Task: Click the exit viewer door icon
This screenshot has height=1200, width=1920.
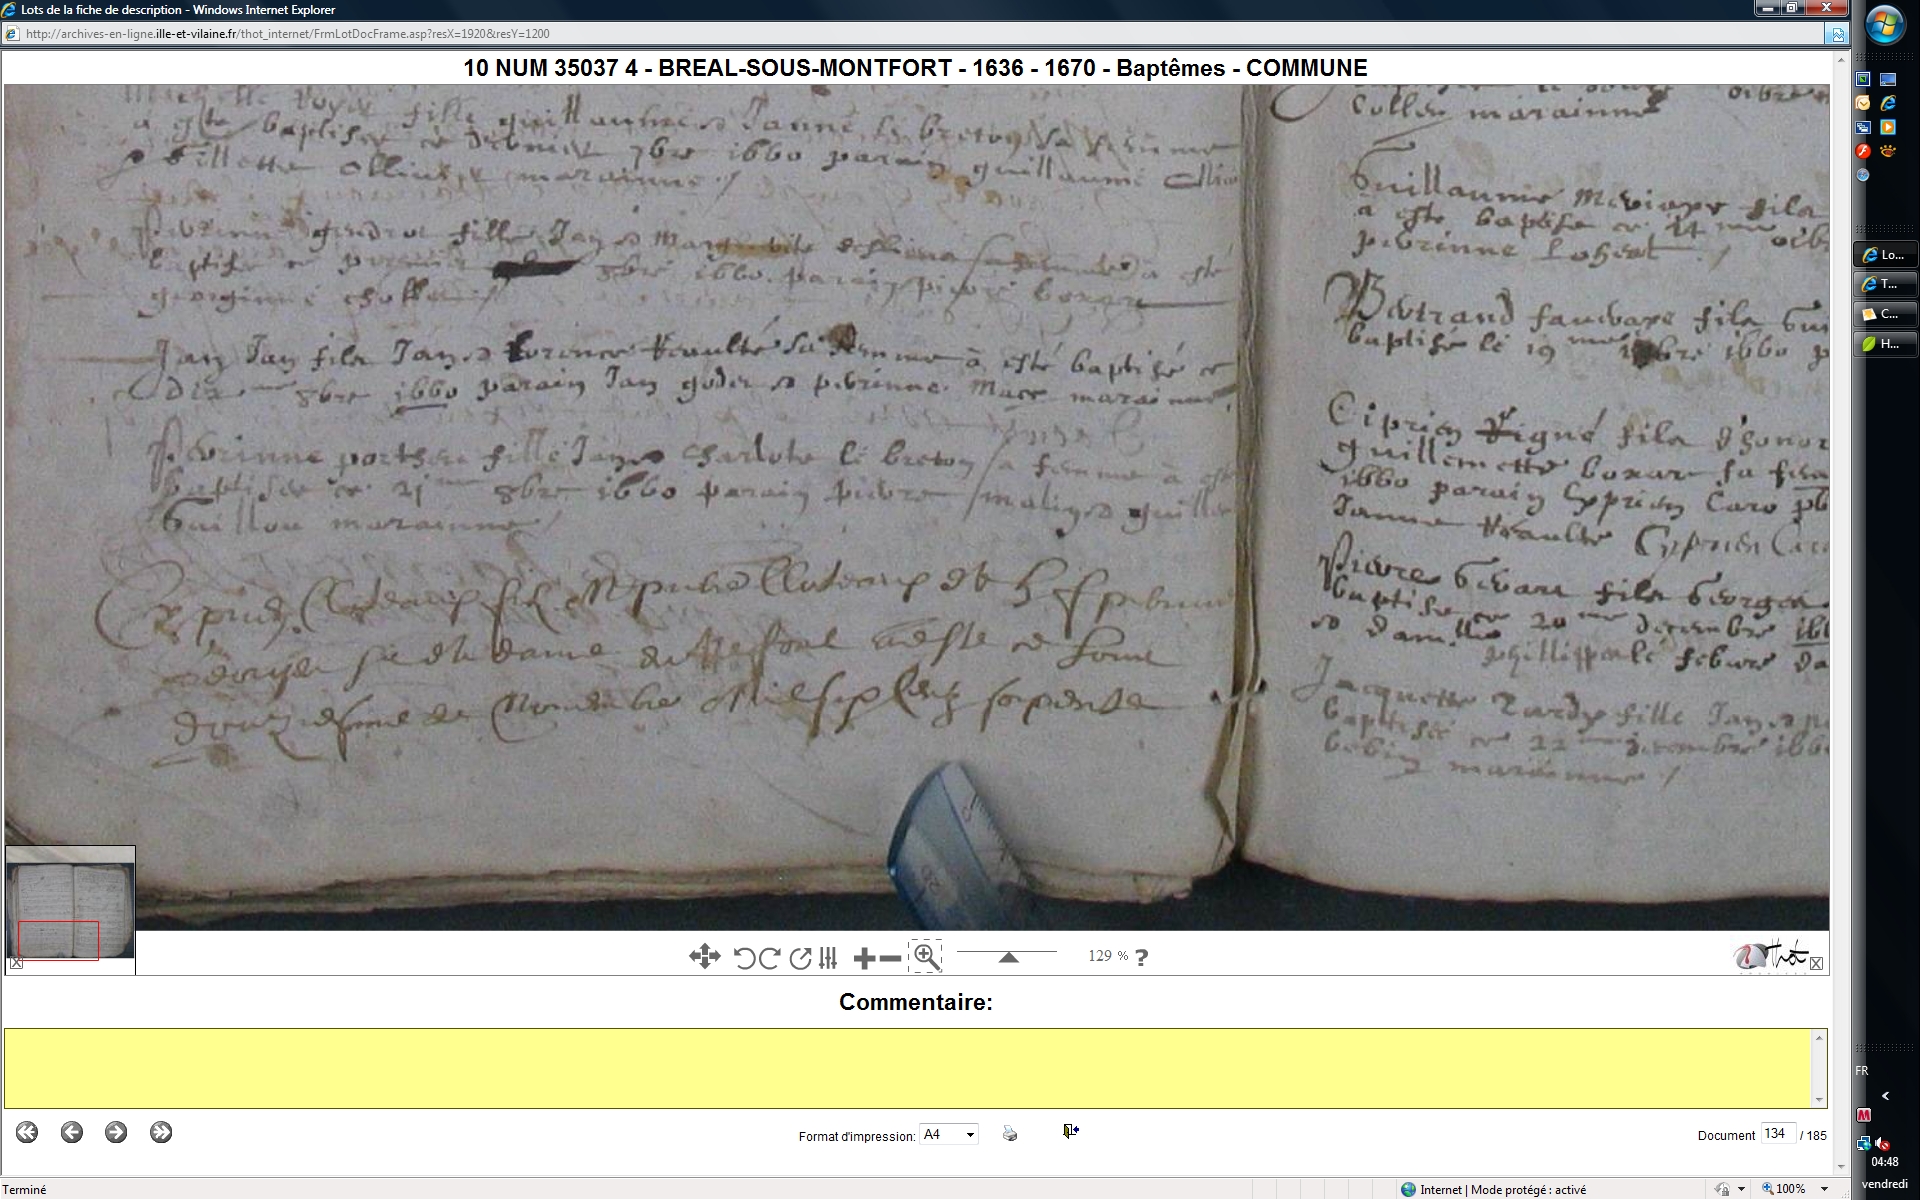Action: 1070,1131
